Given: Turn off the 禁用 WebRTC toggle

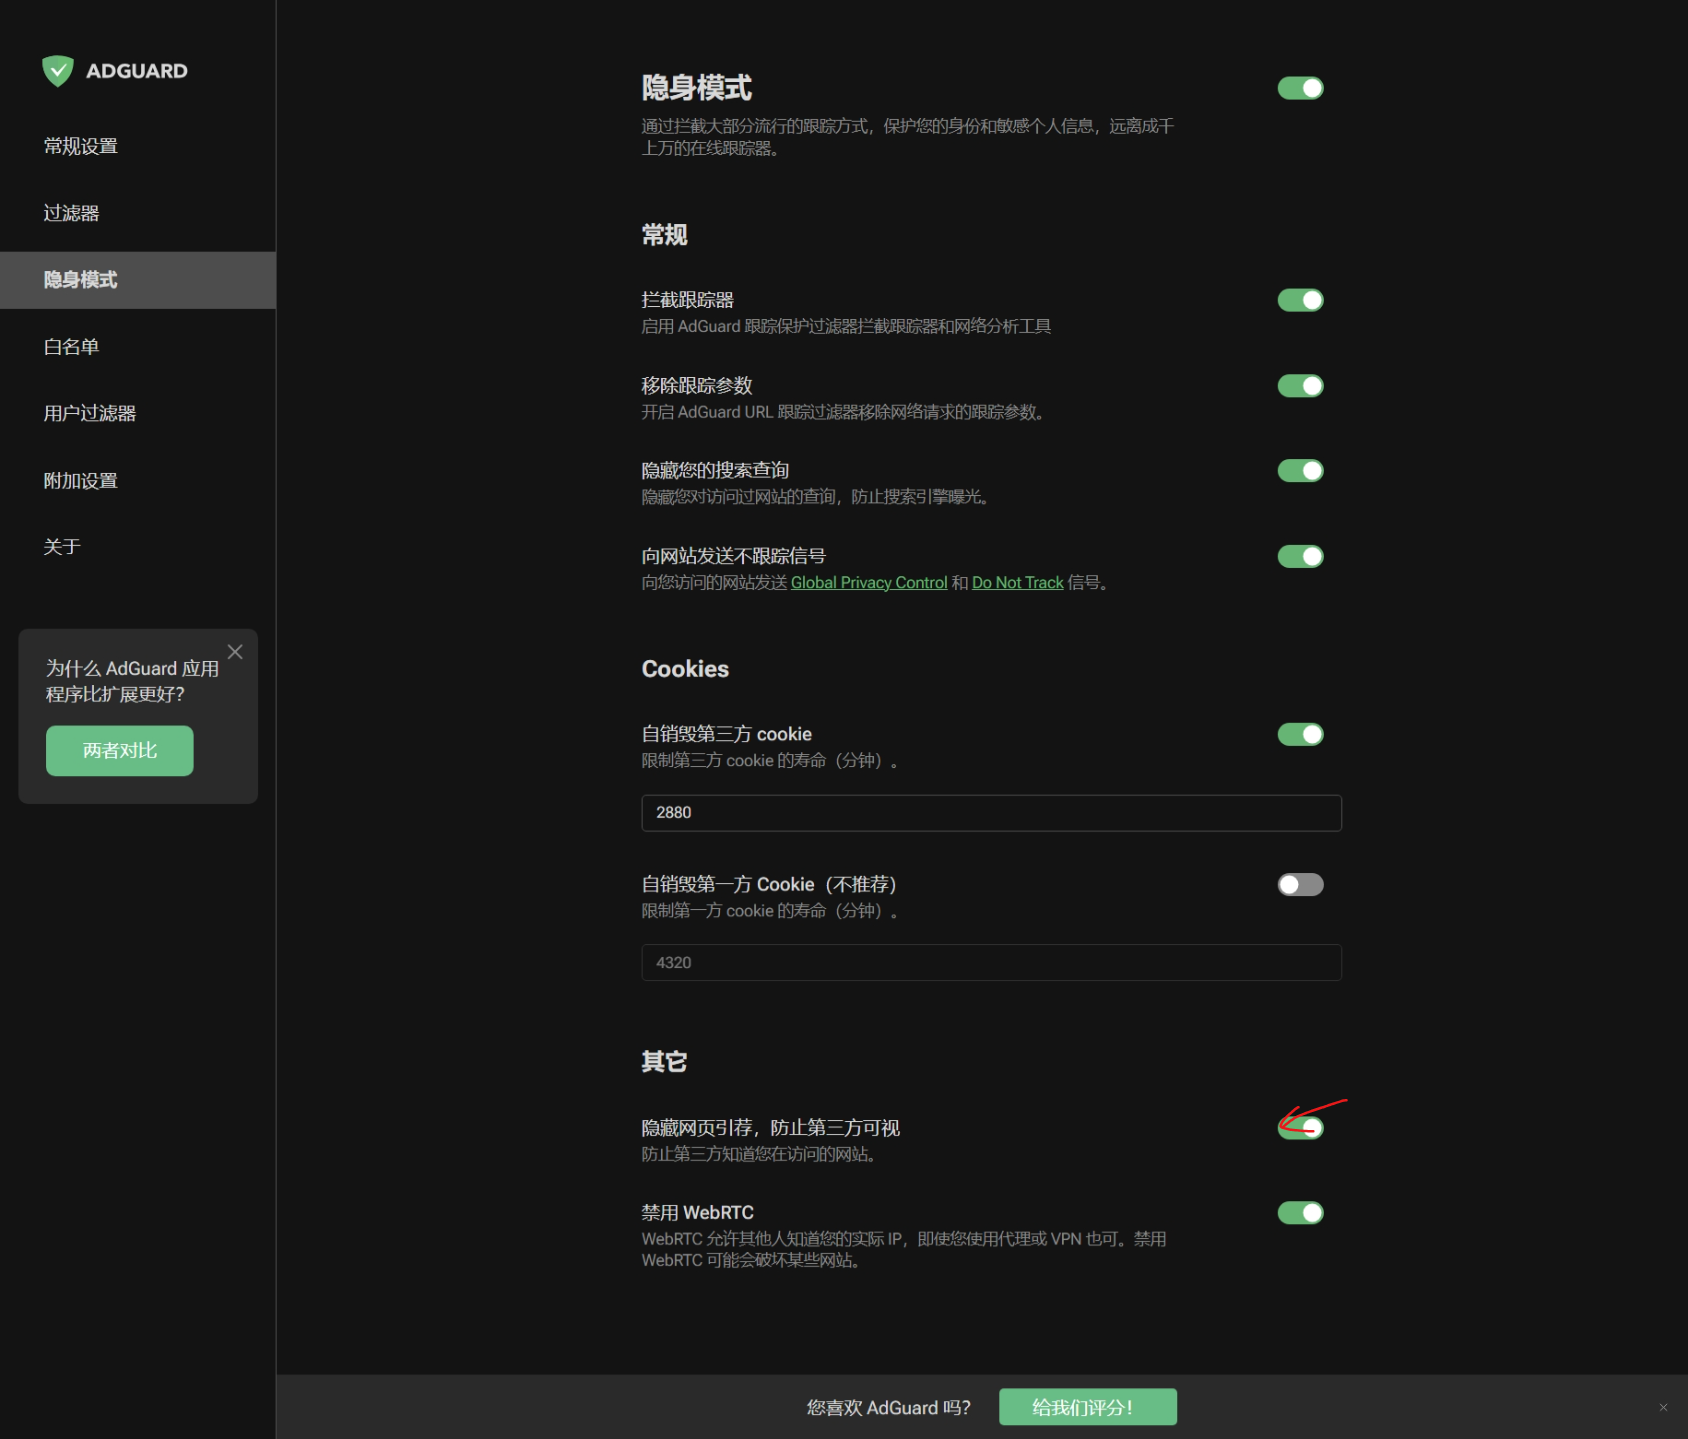Looking at the screenshot, I should [x=1299, y=1212].
